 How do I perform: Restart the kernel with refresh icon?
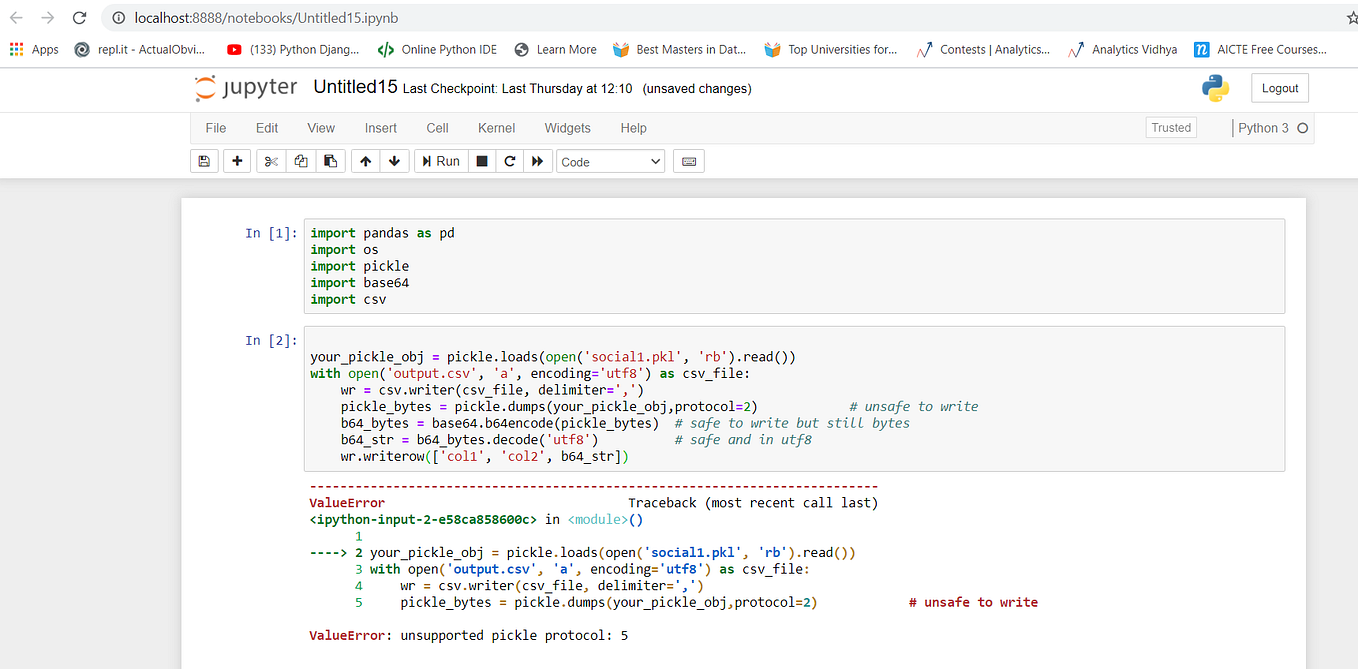(510, 161)
